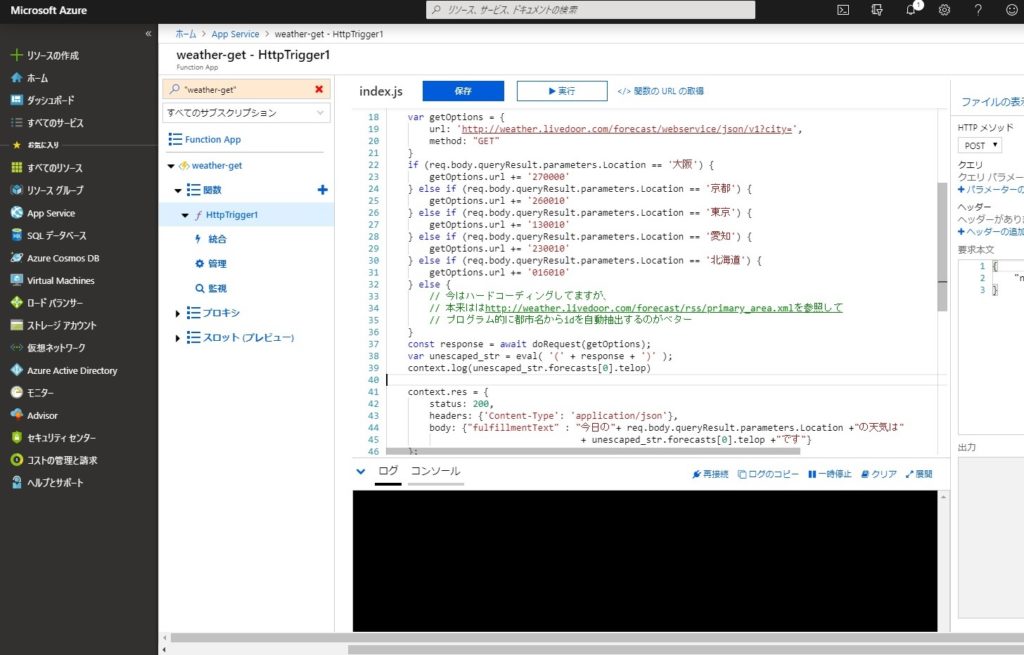Expand the スロット (プレビュー) tree node
Screen dimensions: 1024x655
178,338
